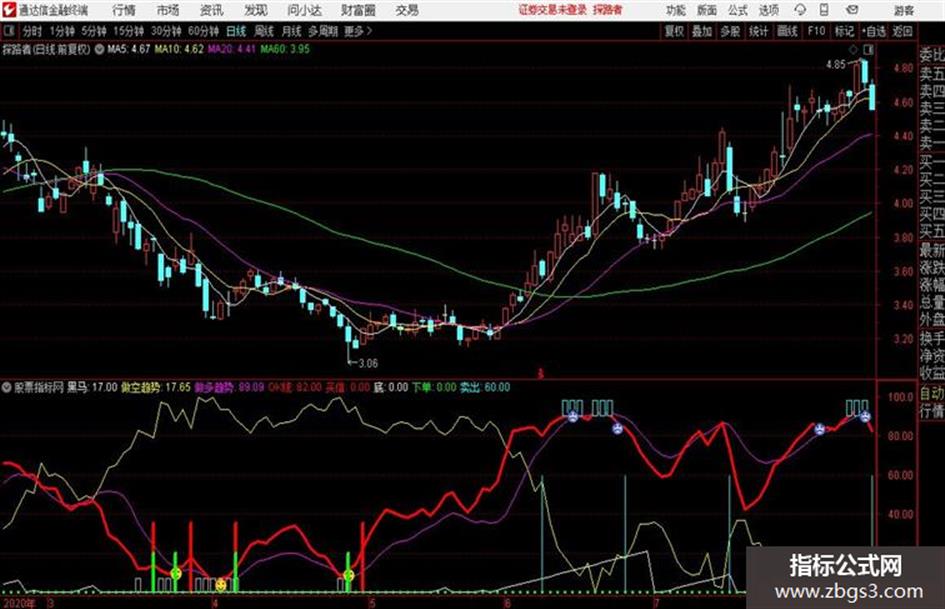The height and width of the screenshot is (609, 945).
Task: Click the MA60: 3.95 indicator value
Action: (285, 49)
